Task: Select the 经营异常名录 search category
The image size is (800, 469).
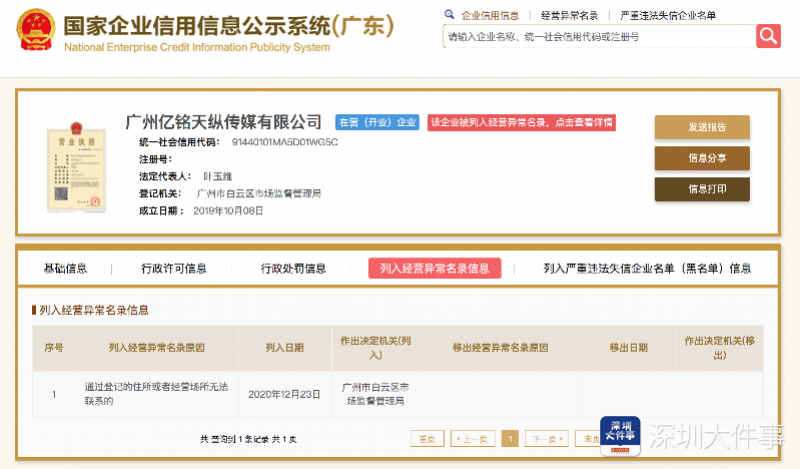Action: click(x=569, y=15)
